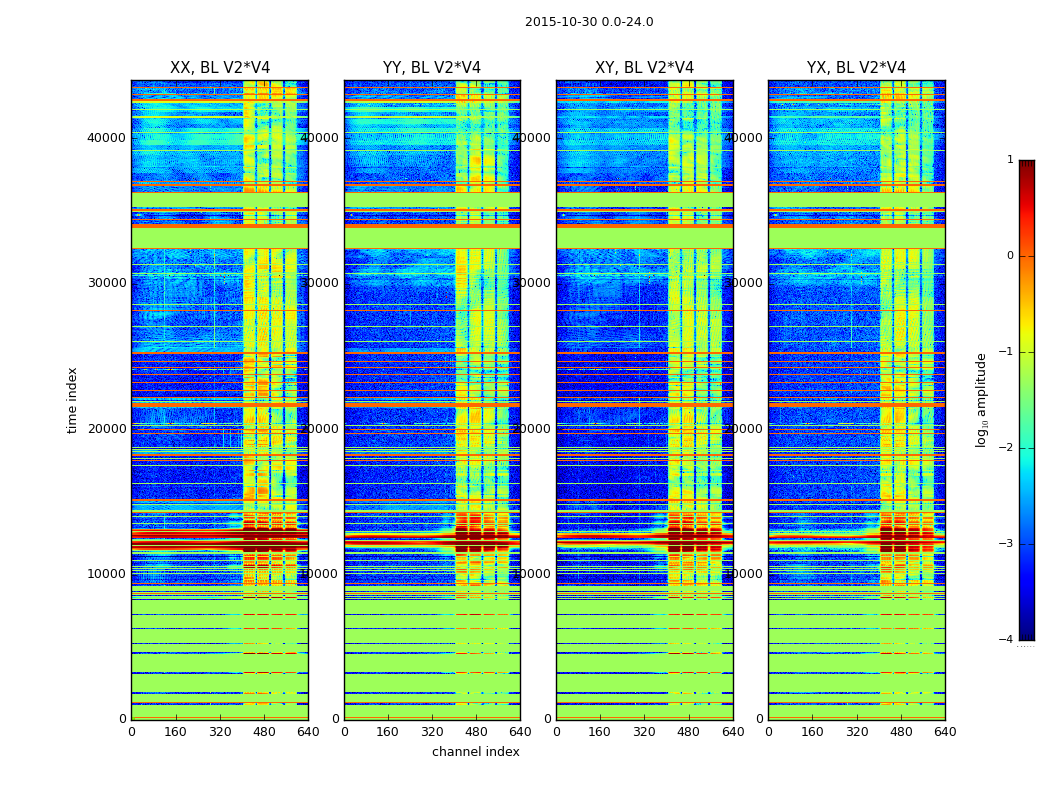Click the colorbar tick label 0
Image resolution: width=1050 pixels, height=800 pixels.
coord(1010,256)
